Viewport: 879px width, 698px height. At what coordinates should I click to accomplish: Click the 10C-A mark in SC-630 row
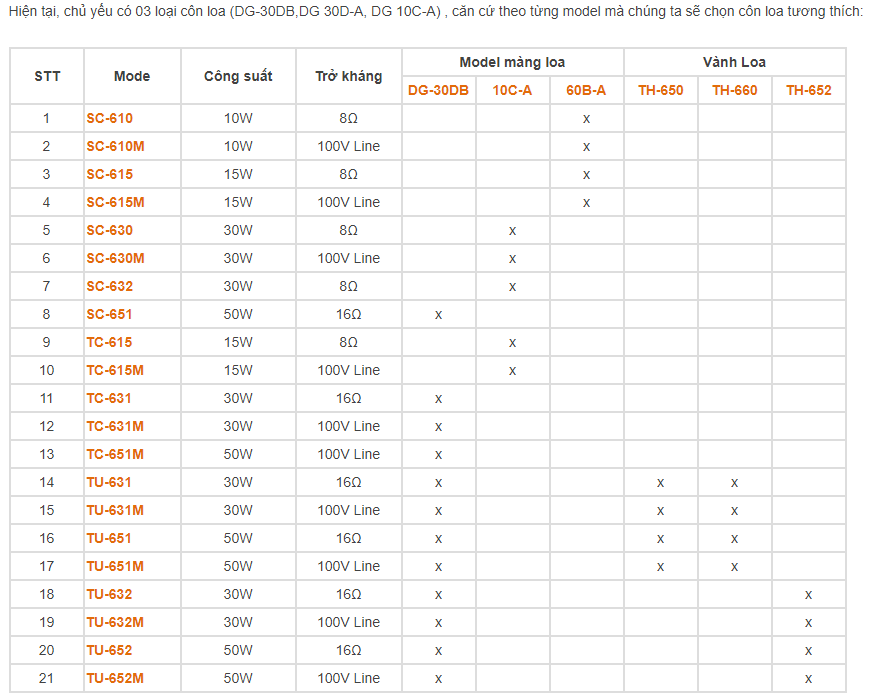pos(512,231)
